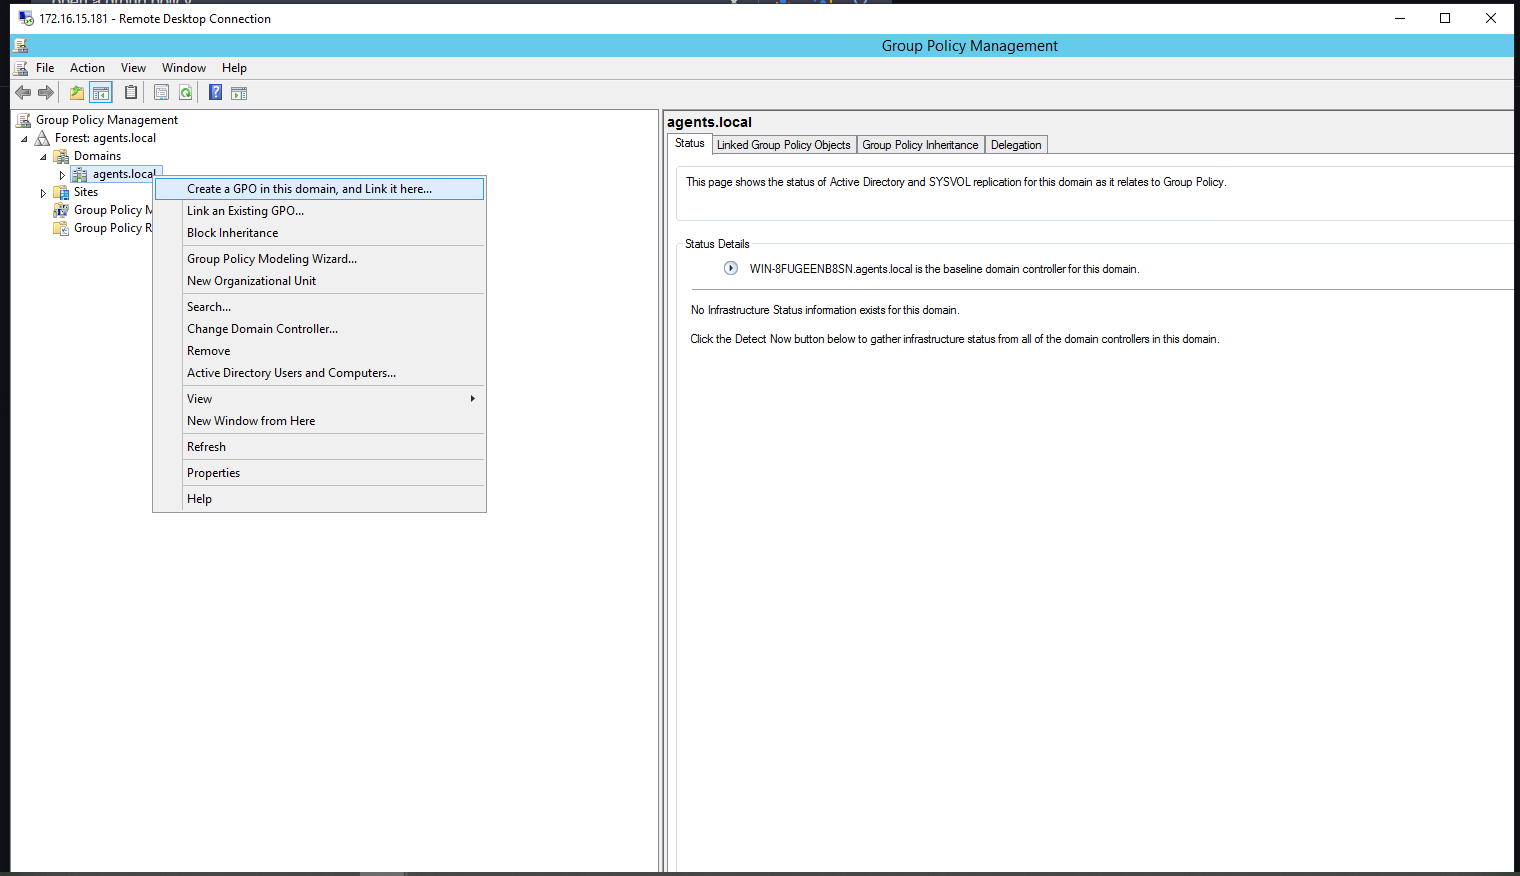Viewport: 1520px width, 876px height.
Task: Open Active Directory Users and Computers...
Action: click(x=319, y=373)
